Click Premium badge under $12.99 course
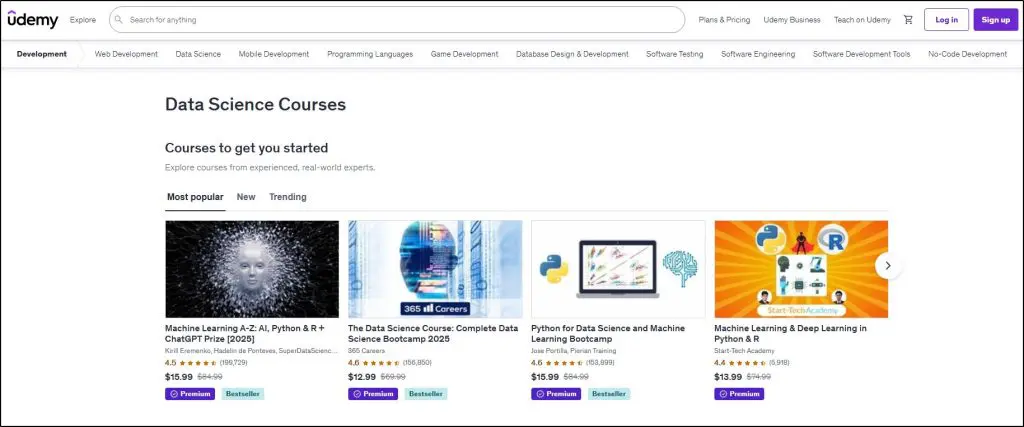 (x=373, y=394)
